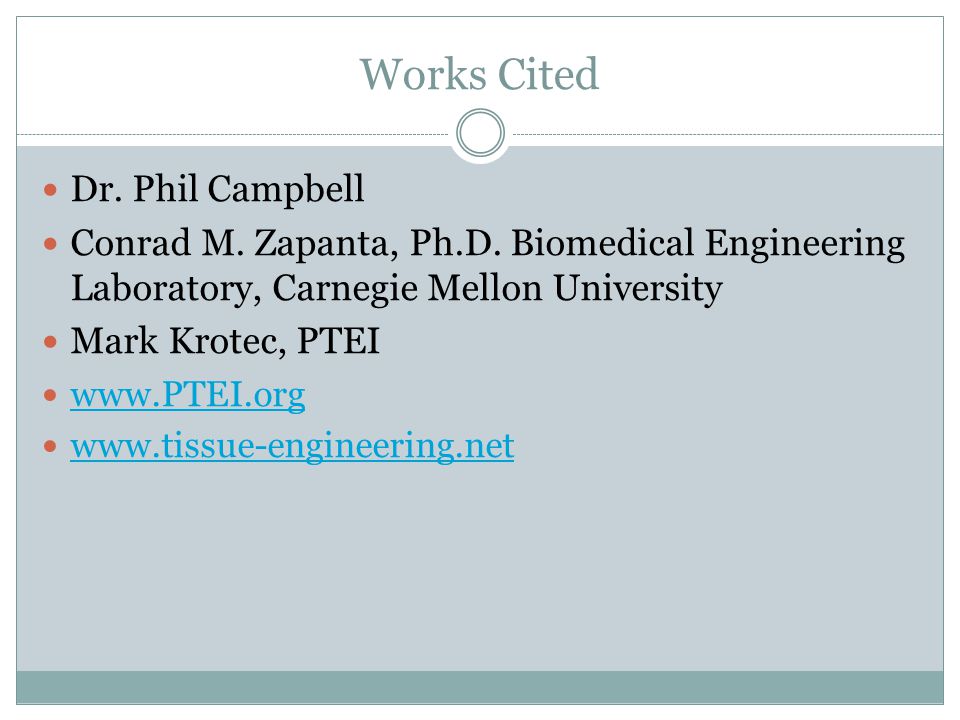Click the bullet before the www.PTEI.org link
The height and width of the screenshot is (720, 960).
click(51, 396)
